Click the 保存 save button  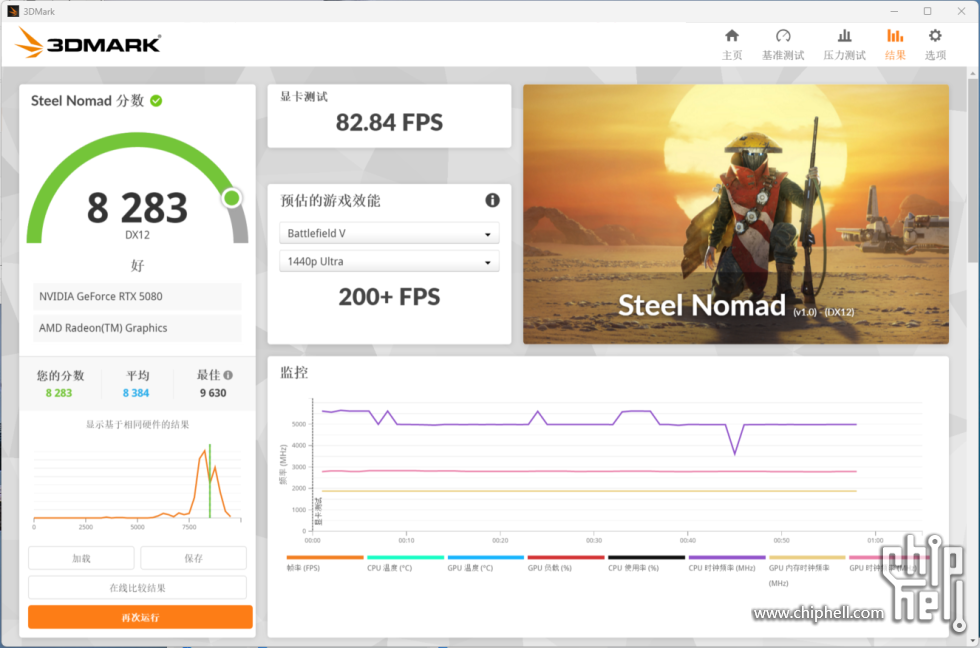coord(193,558)
